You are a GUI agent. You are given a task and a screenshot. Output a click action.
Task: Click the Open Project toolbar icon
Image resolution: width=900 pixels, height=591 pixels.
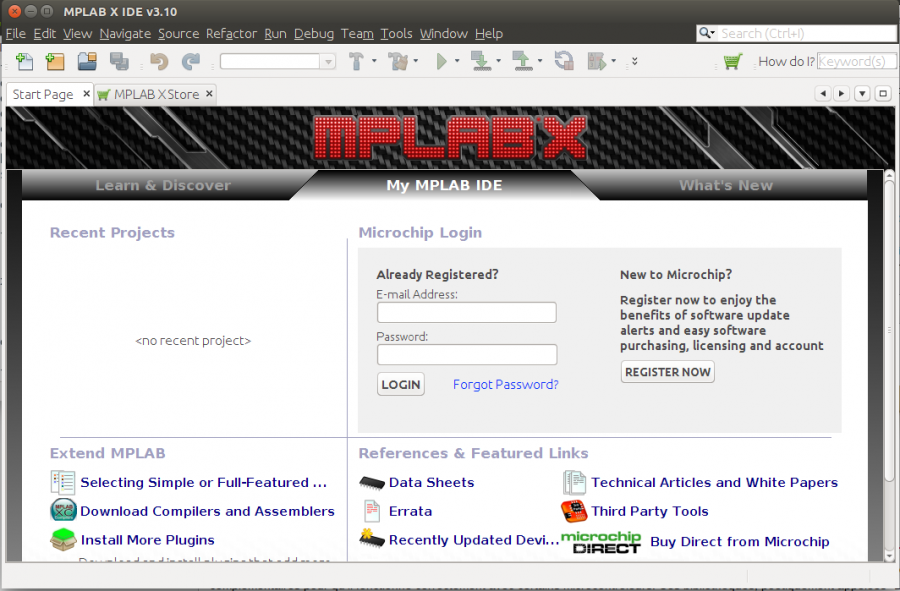[87, 61]
